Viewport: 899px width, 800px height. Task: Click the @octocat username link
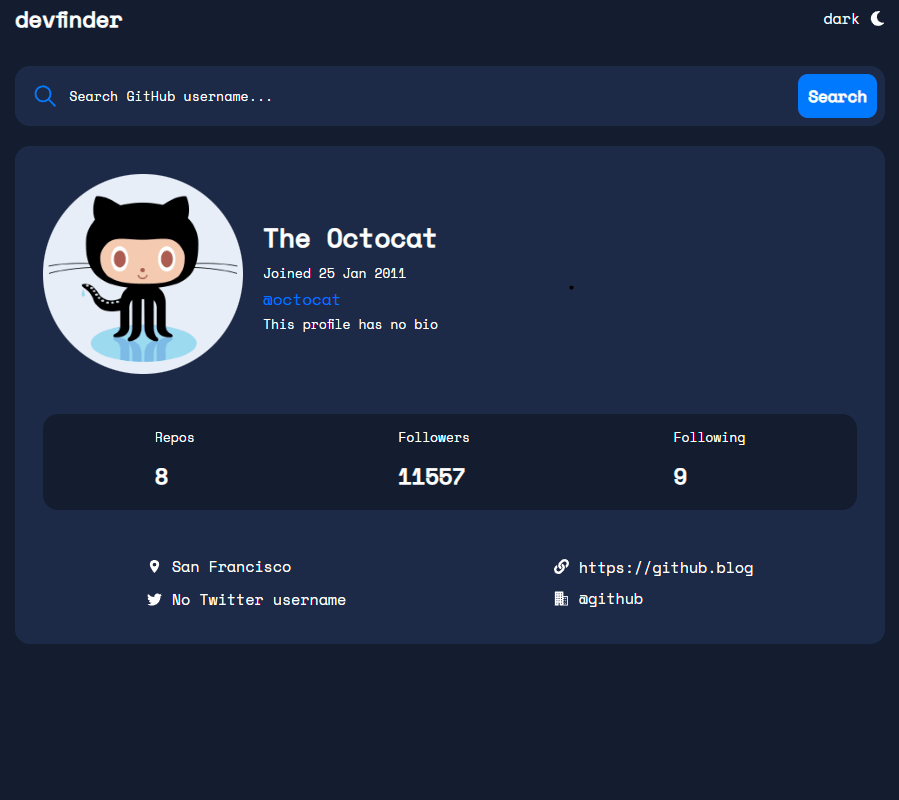[302, 300]
